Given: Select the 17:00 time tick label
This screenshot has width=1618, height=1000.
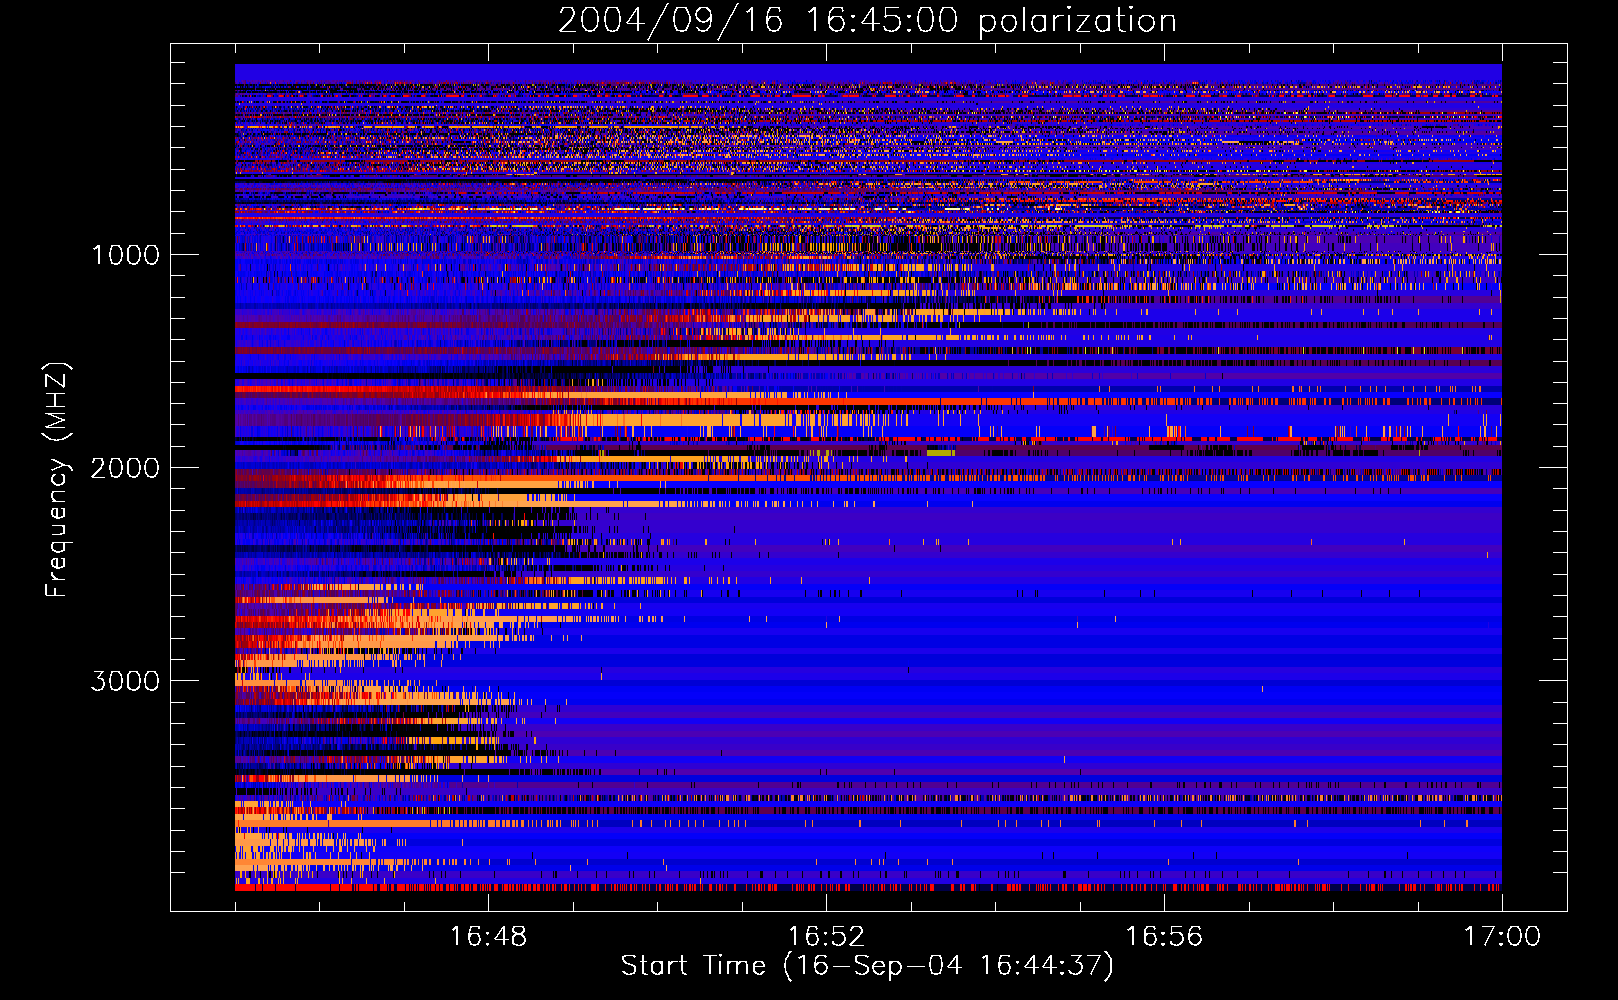Looking at the screenshot, I should (1501, 937).
